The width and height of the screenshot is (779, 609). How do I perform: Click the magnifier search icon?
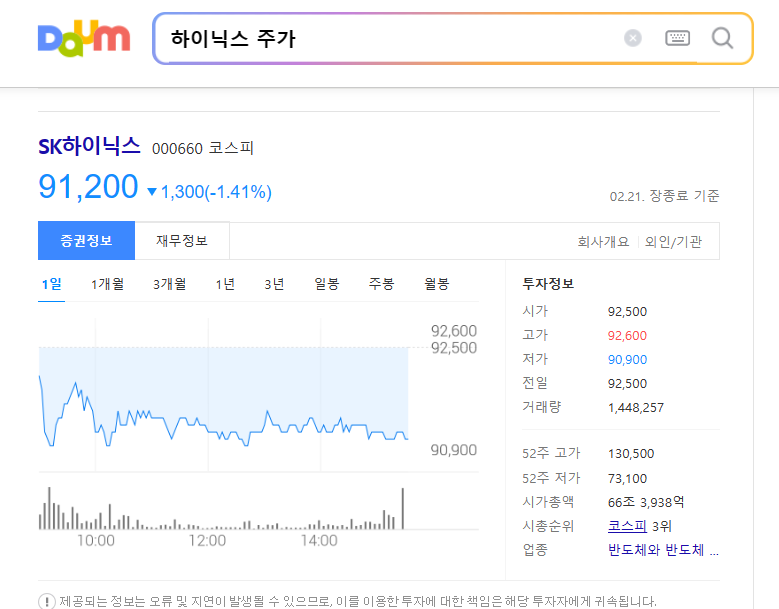pyautogui.click(x=722, y=38)
